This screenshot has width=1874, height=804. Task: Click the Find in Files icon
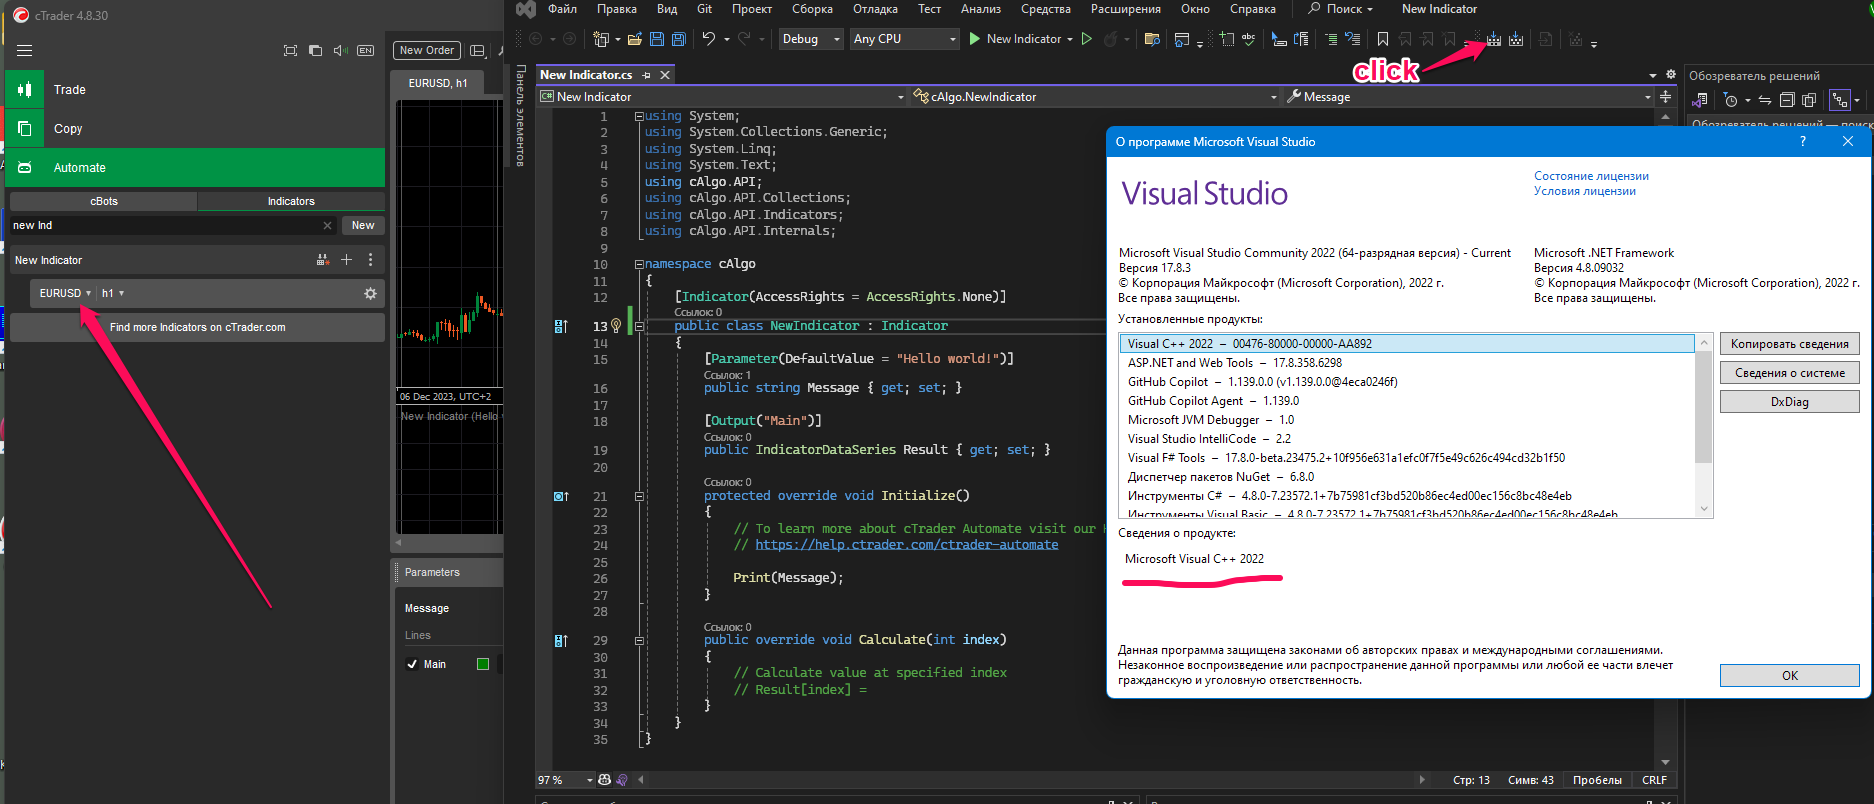click(x=1152, y=39)
